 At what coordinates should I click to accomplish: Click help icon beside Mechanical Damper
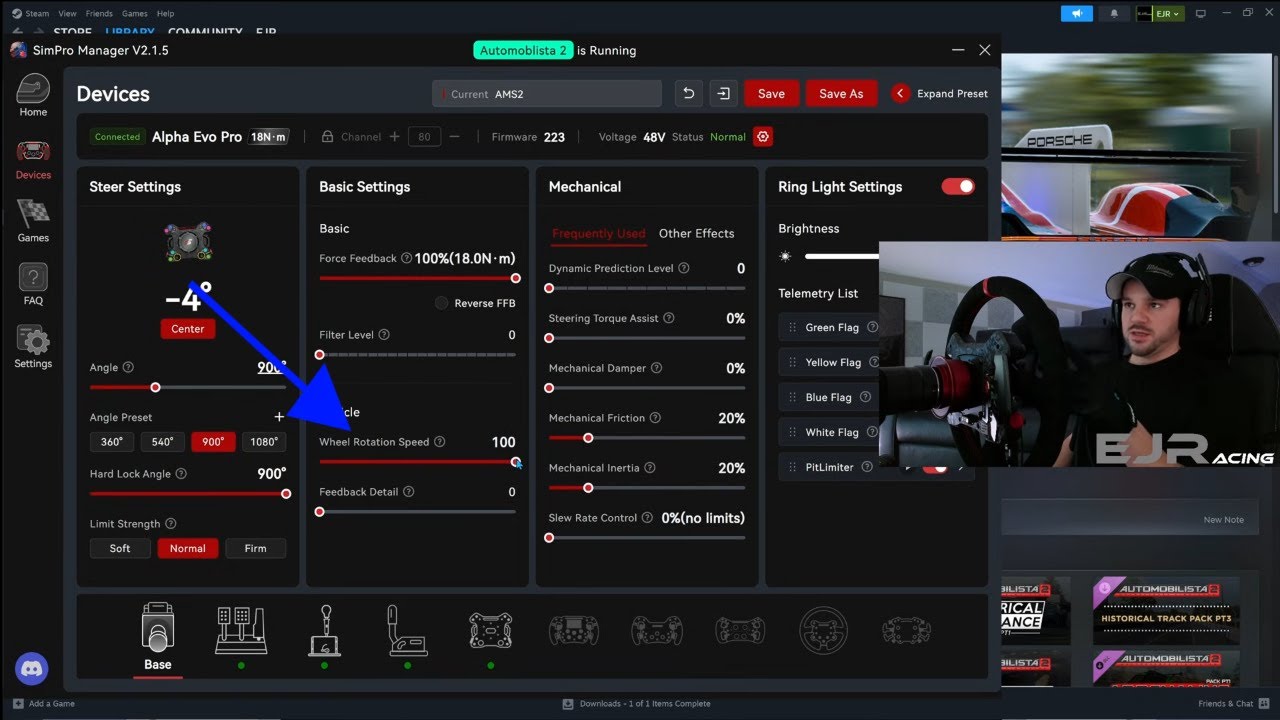(x=656, y=368)
